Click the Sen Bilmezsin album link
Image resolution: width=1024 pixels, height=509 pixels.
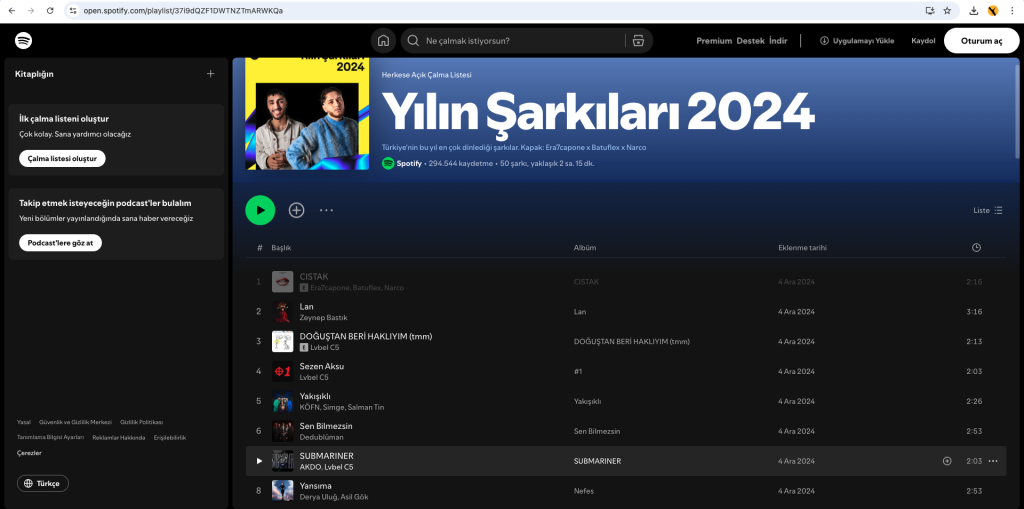click(x=597, y=431)
